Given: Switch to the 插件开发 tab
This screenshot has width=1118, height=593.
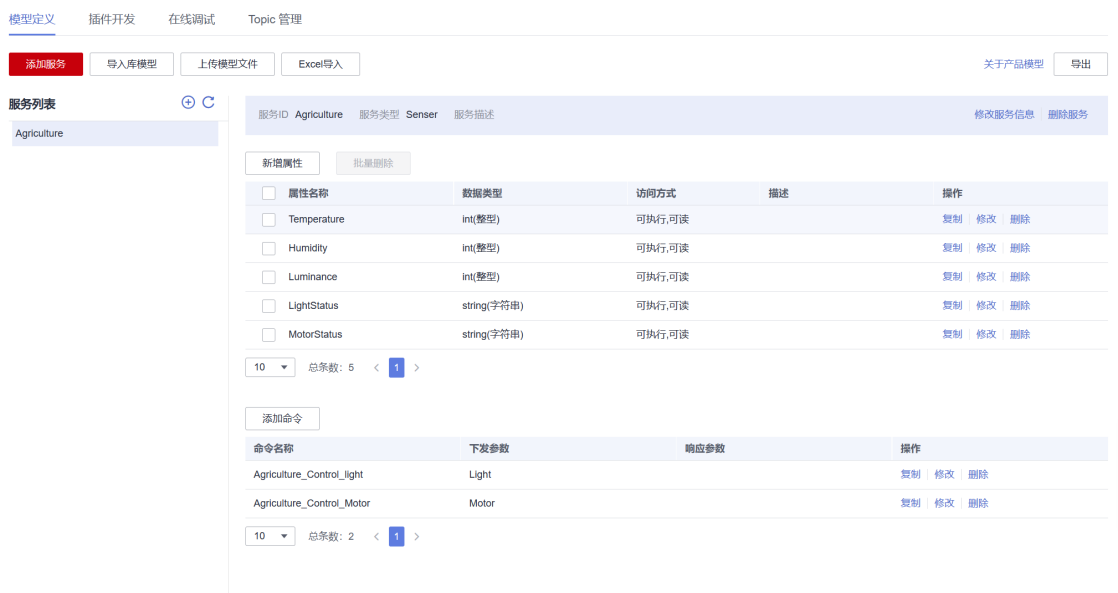Looking at the screenshot, I should click(x=112, y=19).
